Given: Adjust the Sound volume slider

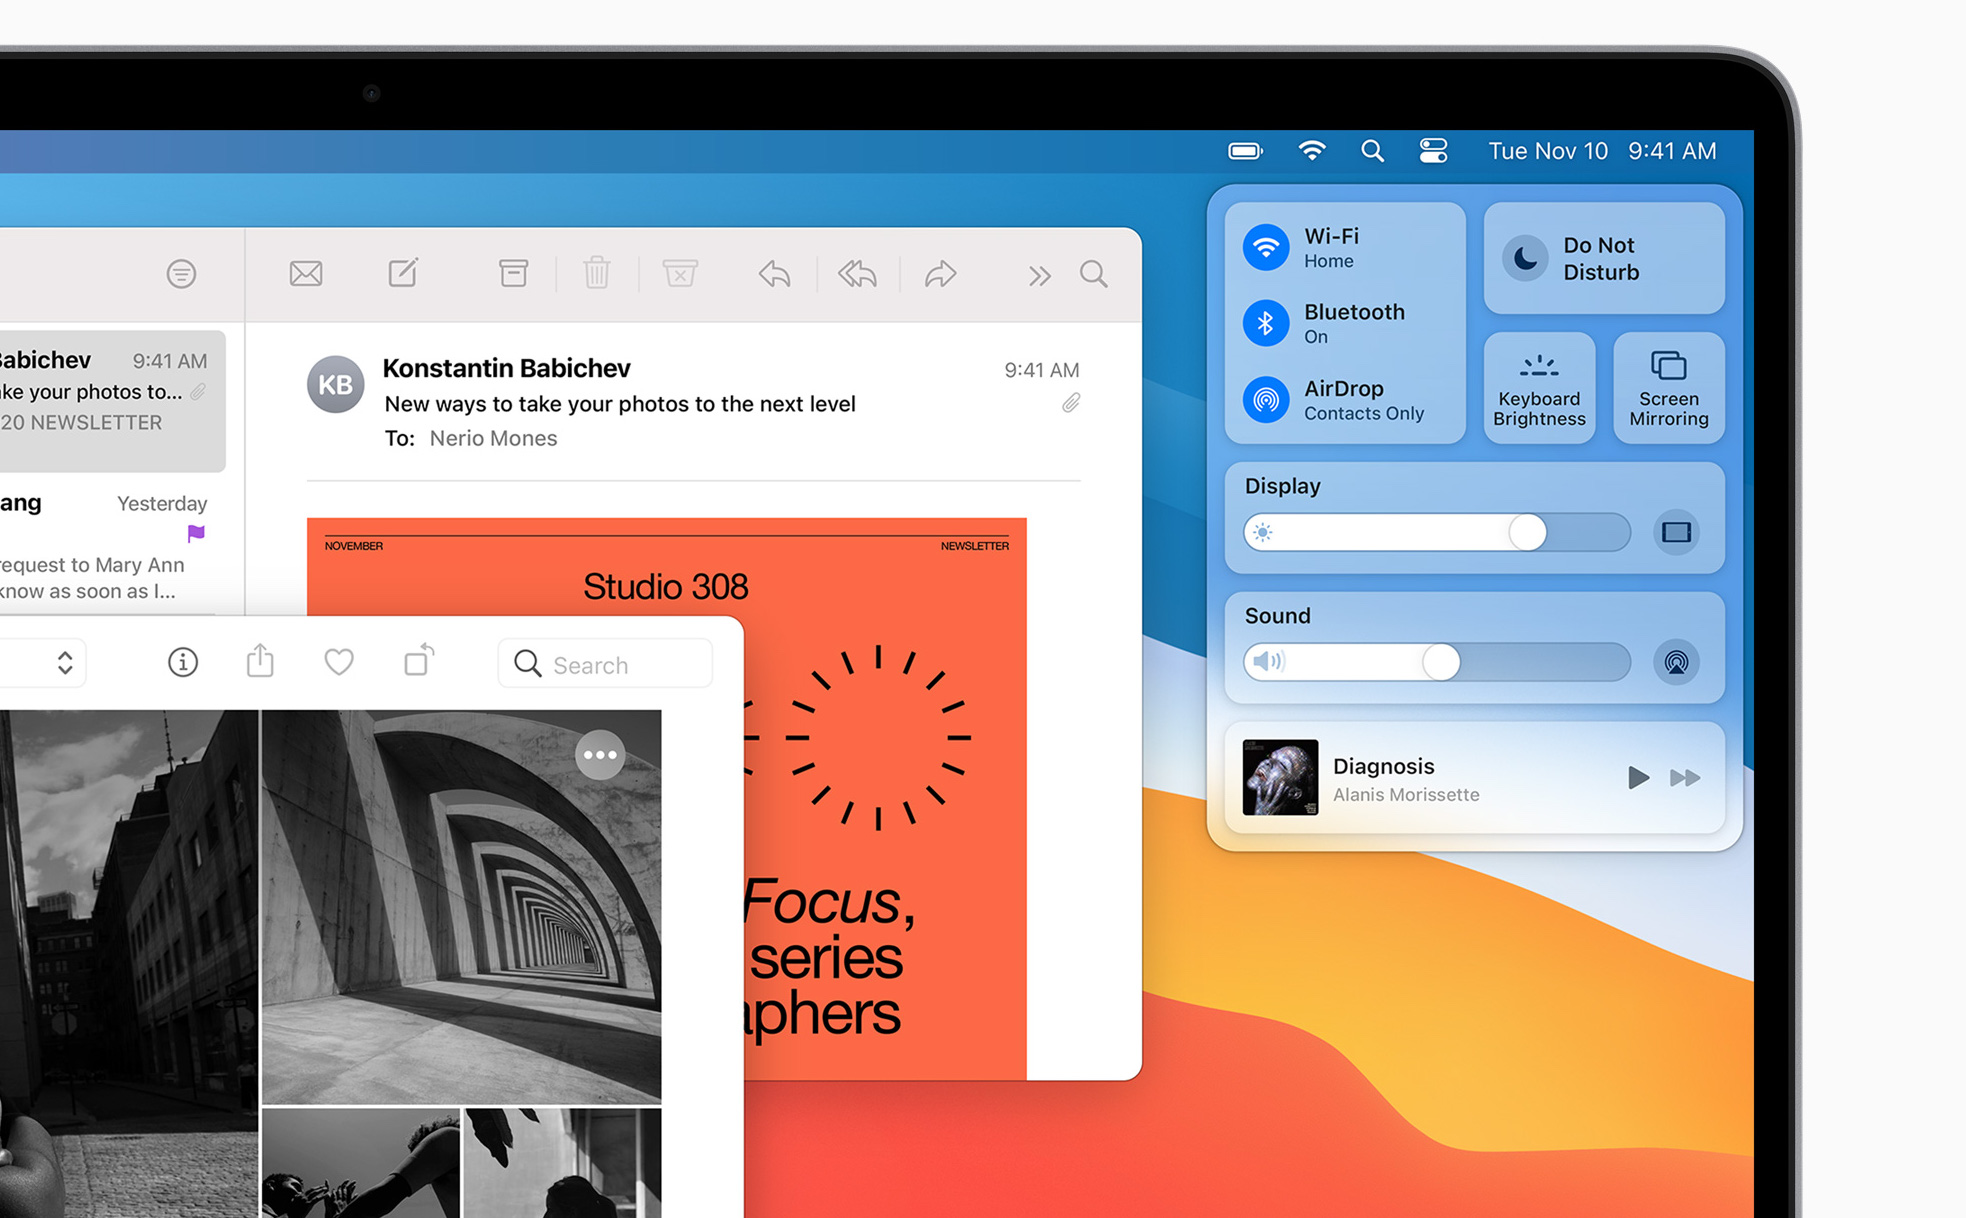Looking at the screenshot, I should click(1436, 662).
